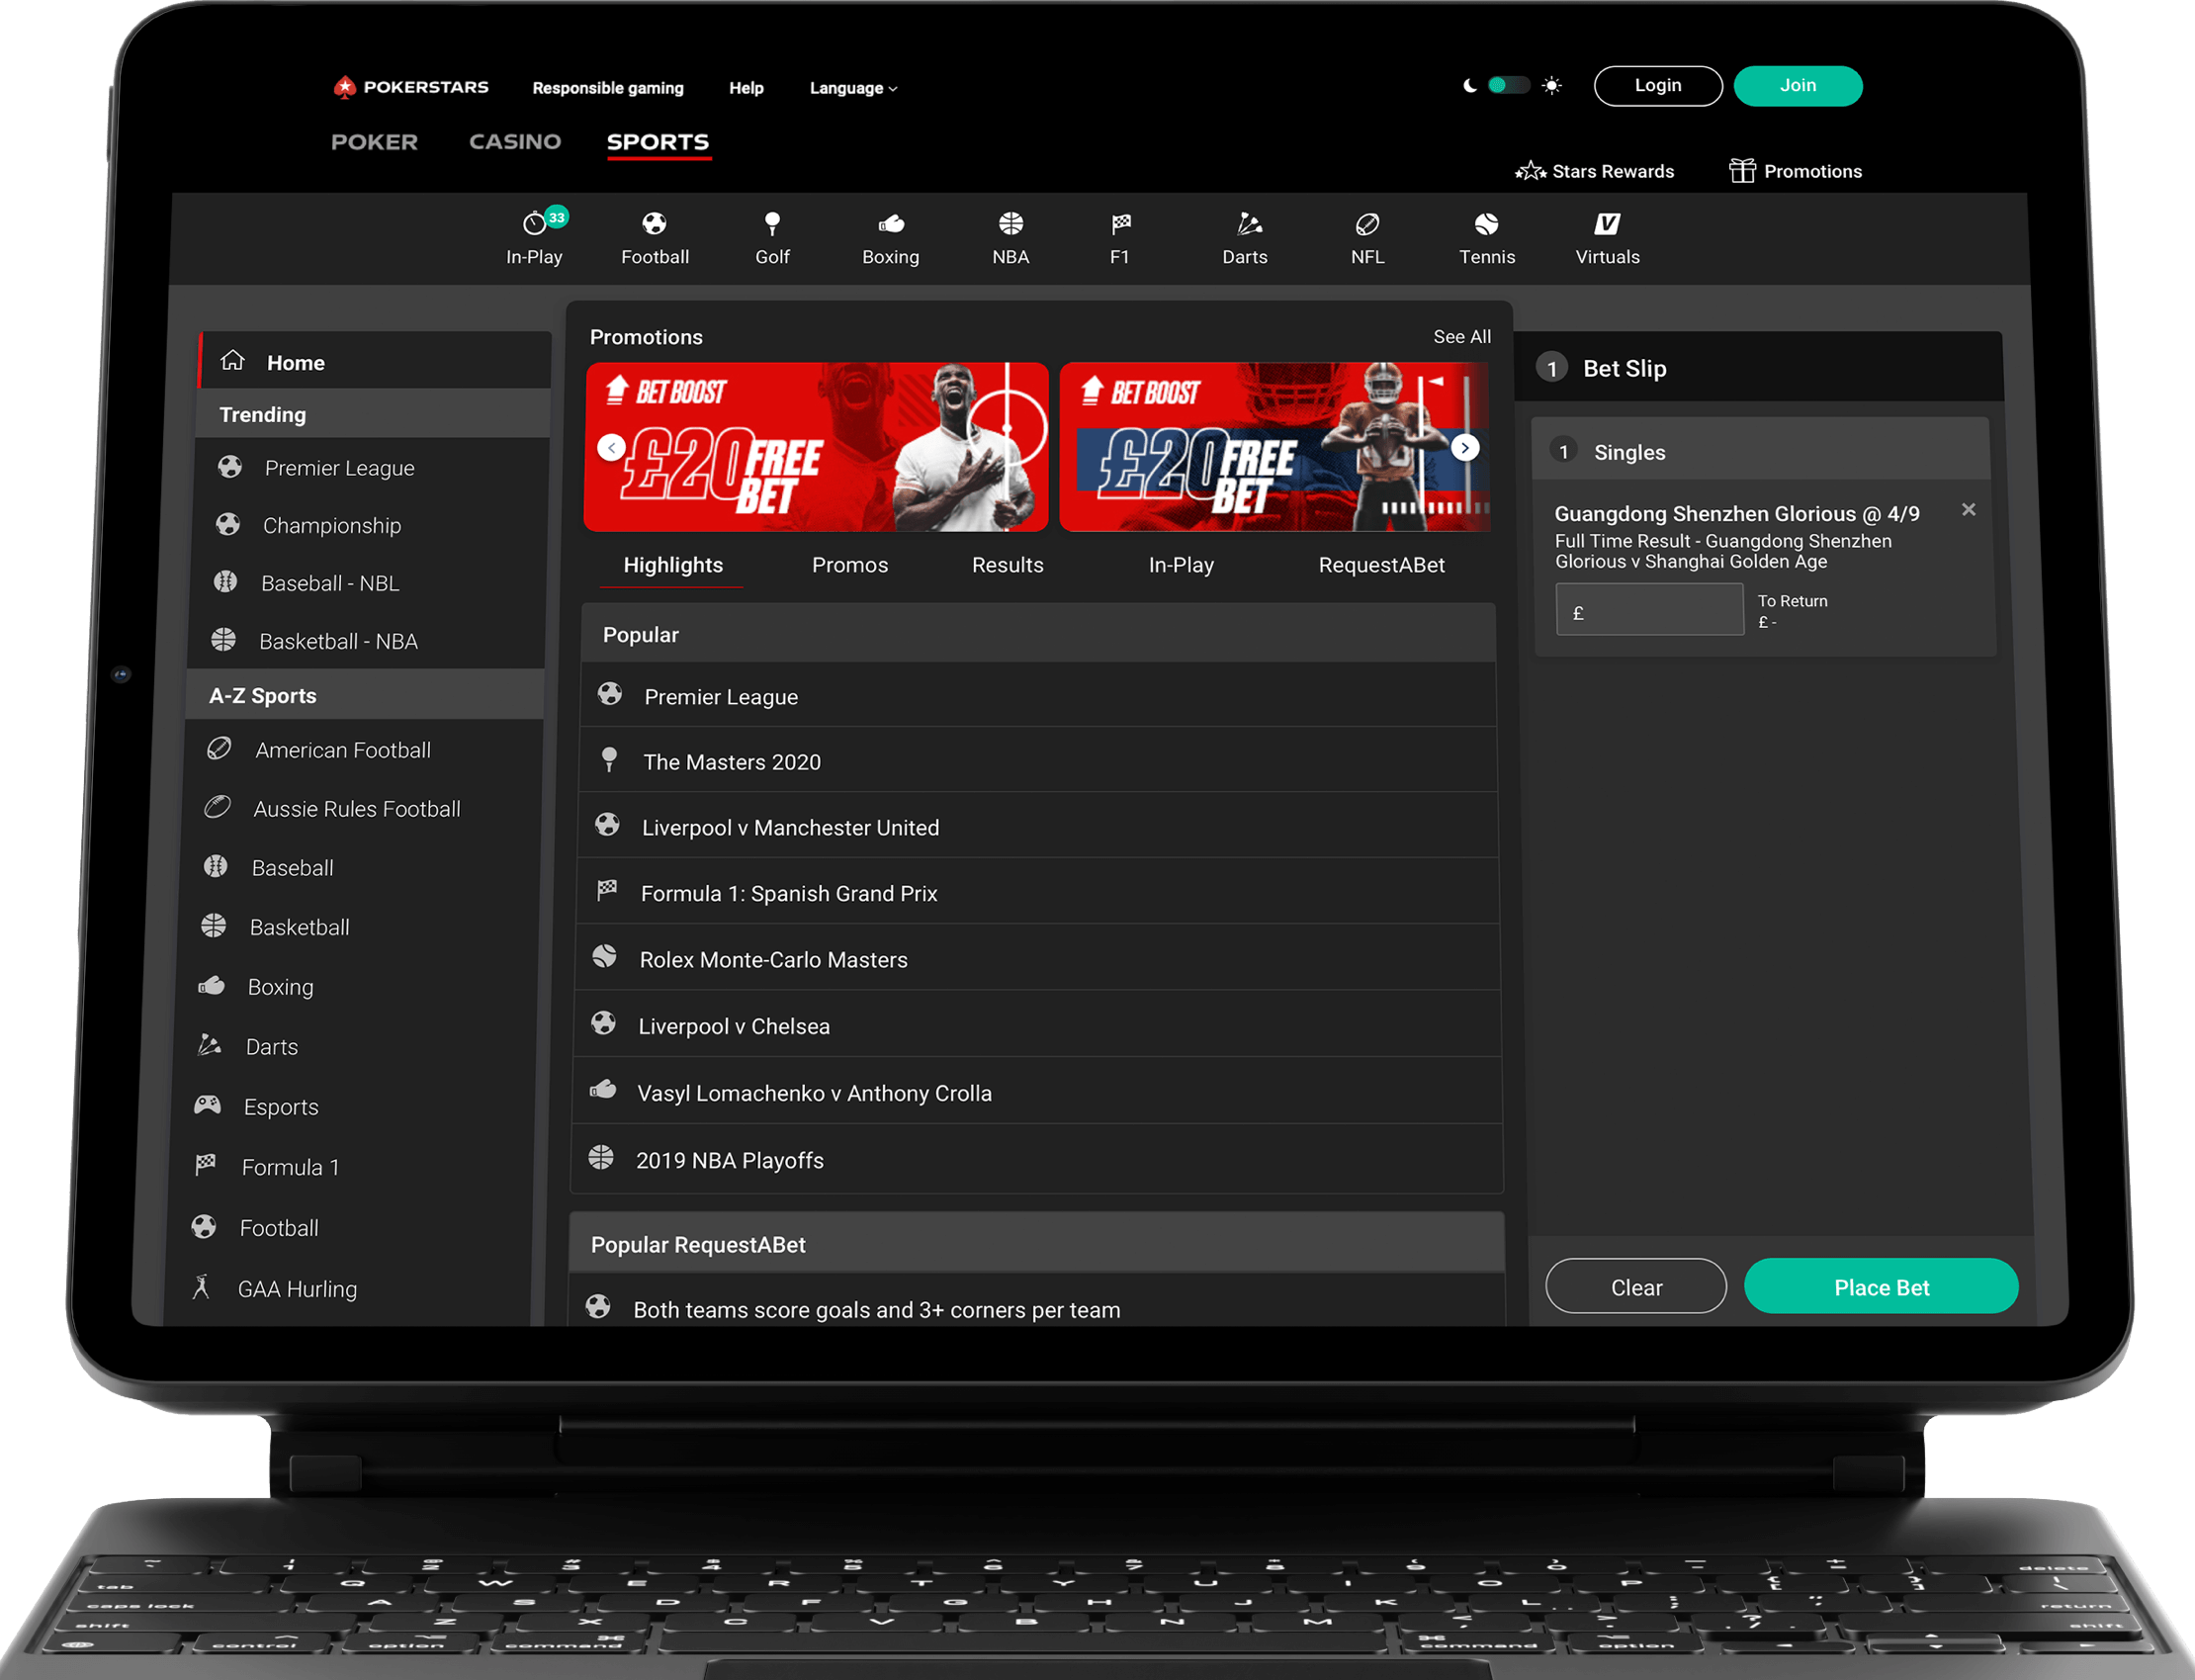Open the Results tab
Screen dimensions: 2195x1680
coord(1008,565)
